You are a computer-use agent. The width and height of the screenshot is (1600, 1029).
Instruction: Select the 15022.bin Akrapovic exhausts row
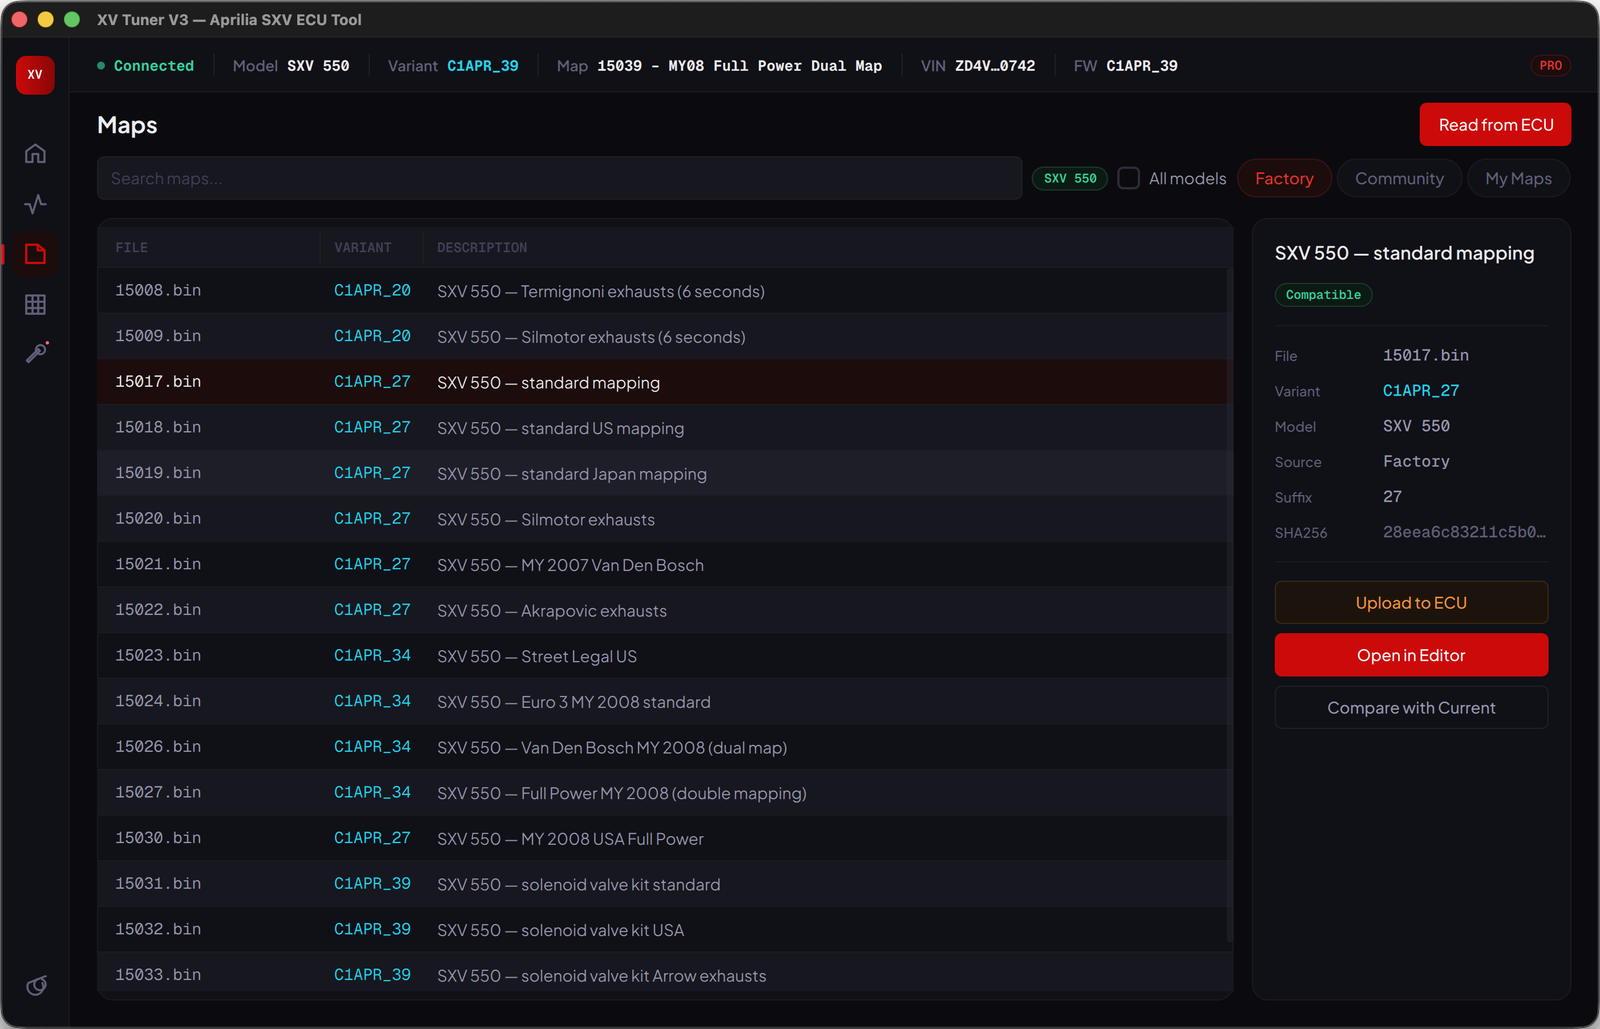[x=662, y=610]
